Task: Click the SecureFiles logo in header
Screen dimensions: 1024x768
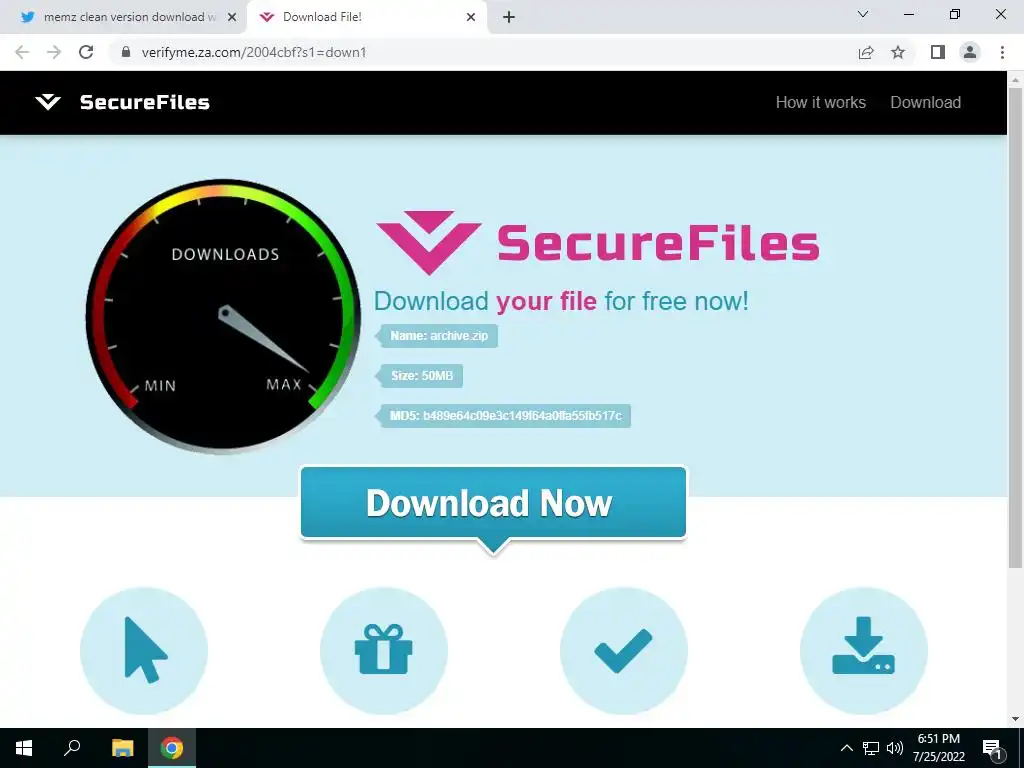Action: [122, 103]
